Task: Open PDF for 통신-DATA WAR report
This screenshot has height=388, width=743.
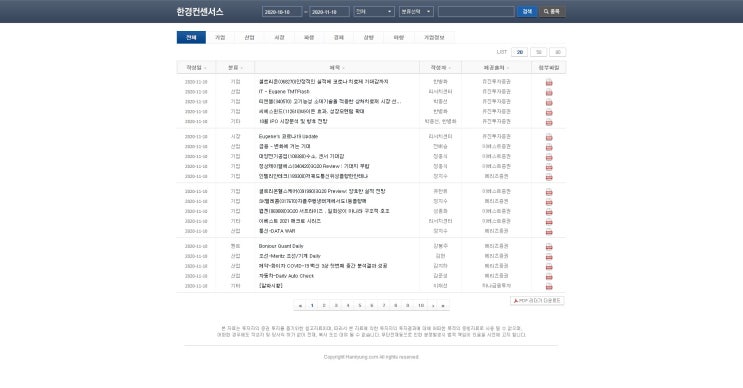Action: [549, 231]
